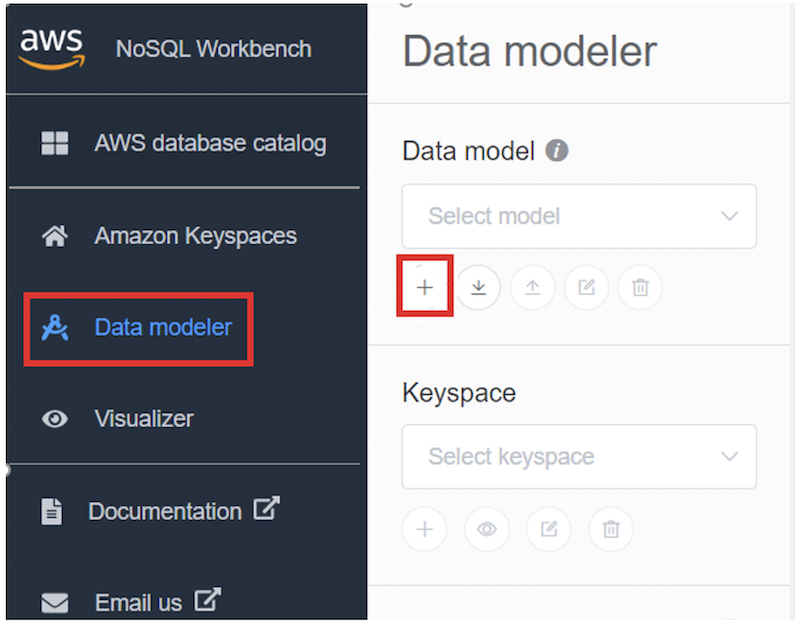Expand Select model chevron arrow
Image resolution: width=800 pixels, height=630 pixels.
point(730,216)
